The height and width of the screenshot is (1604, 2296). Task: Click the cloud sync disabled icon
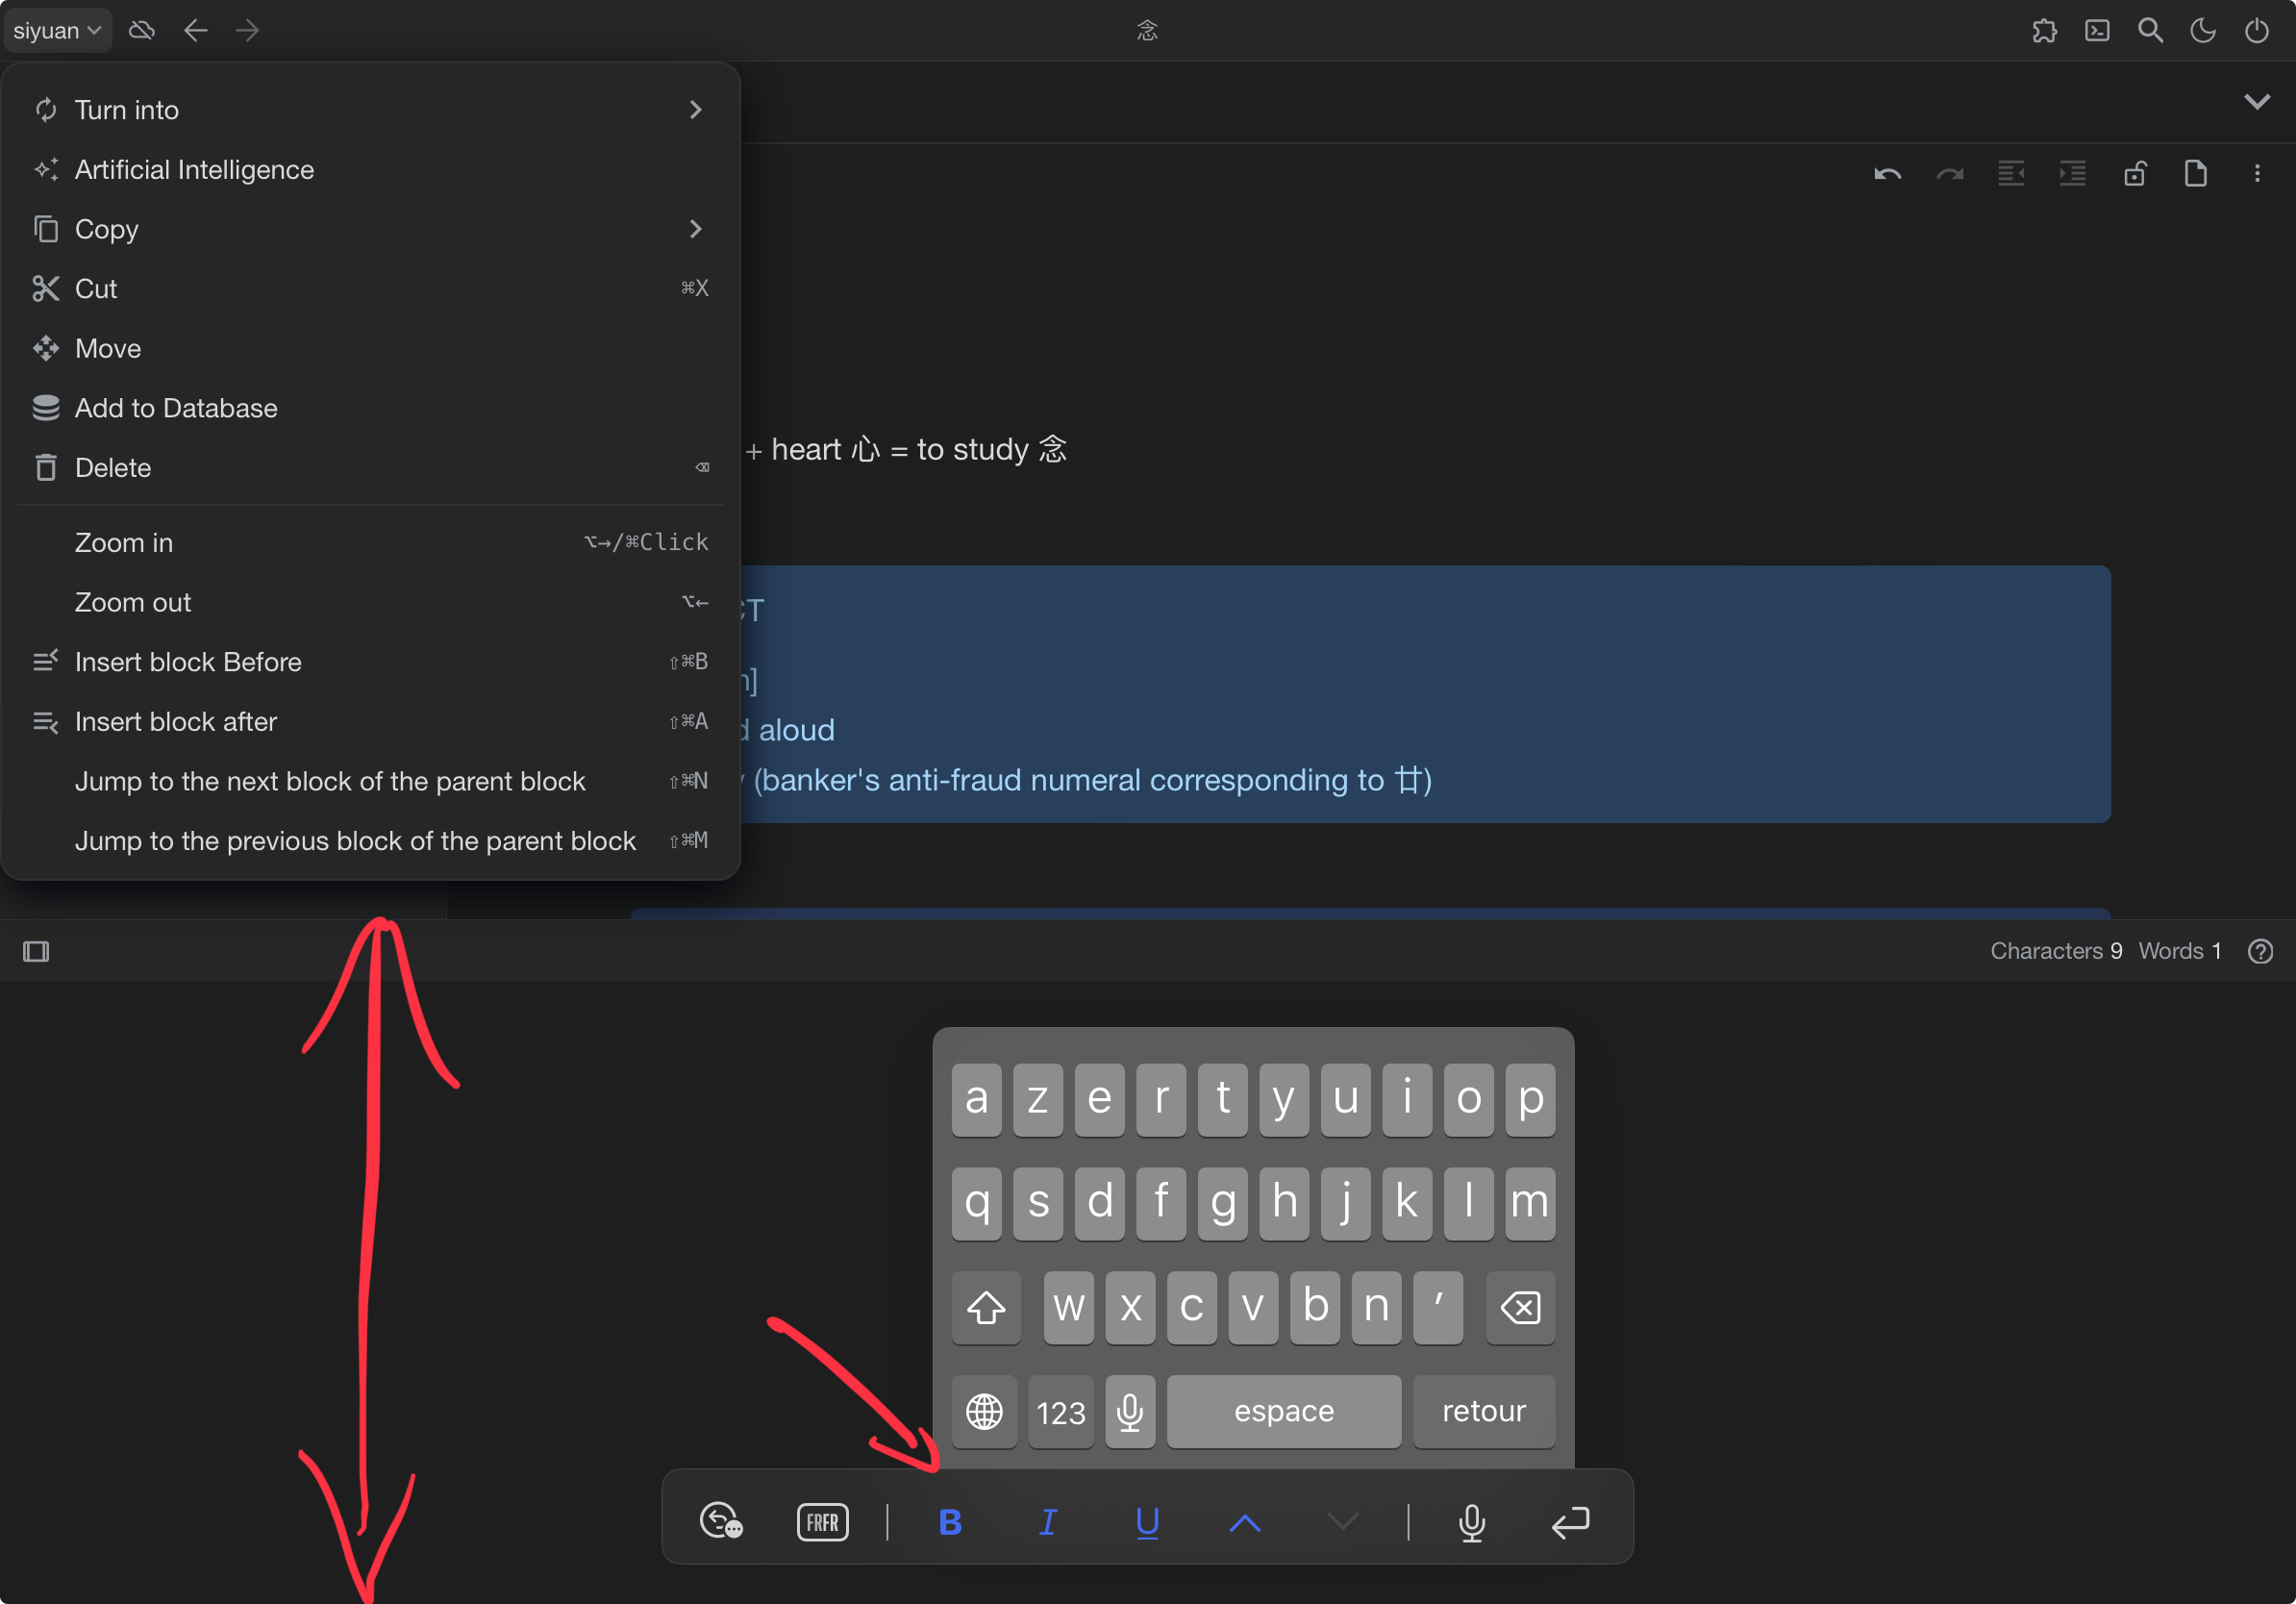click(x=142, y=30)
